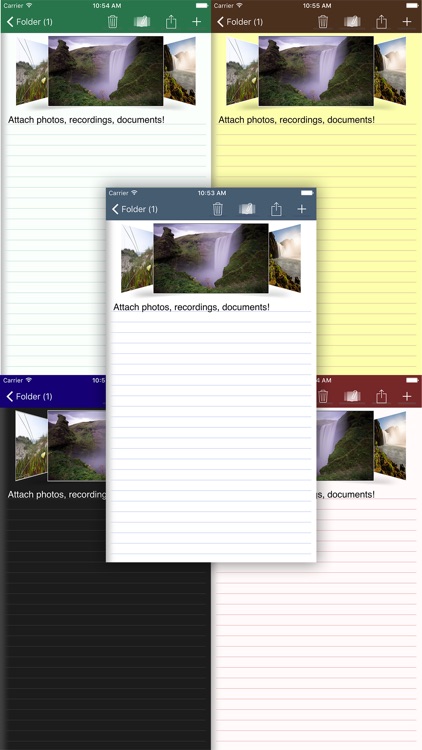422x750 pixels.
Task: Go back to Folder (1) in navy-header dark note
Action: (30, 397)
